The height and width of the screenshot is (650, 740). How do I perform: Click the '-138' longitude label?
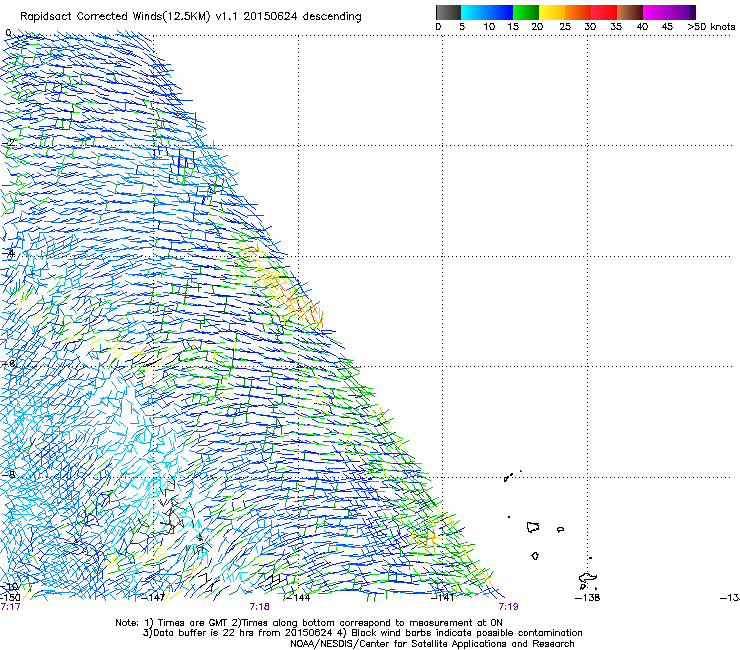[x=588, y=598]
